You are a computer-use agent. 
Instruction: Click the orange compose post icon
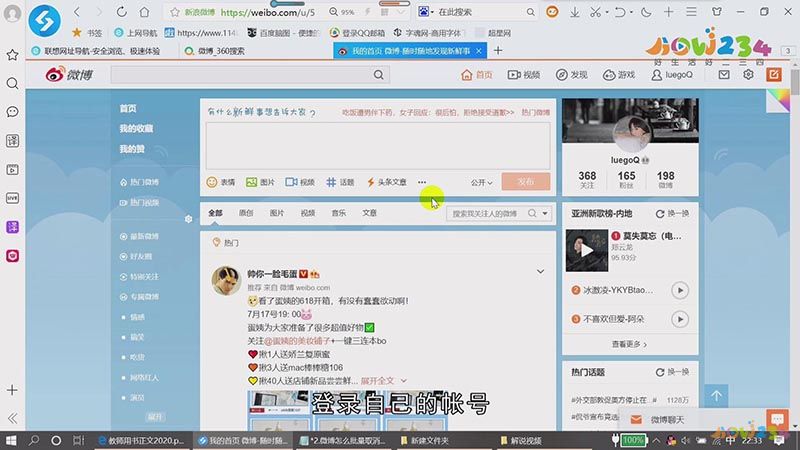click(x=774, y=75)
